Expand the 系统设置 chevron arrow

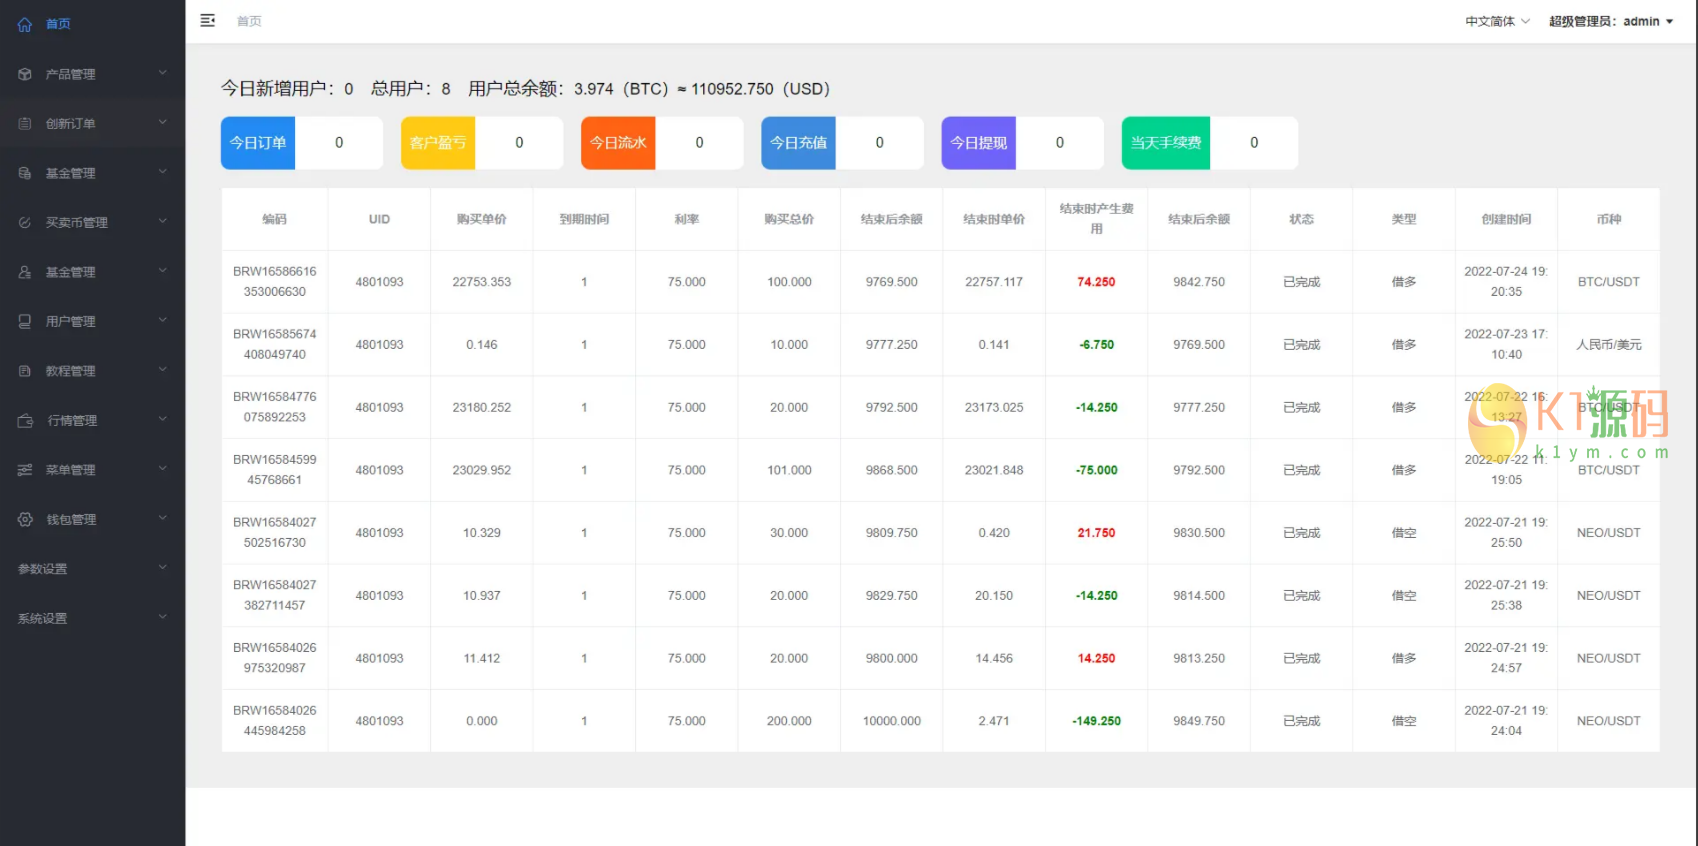pyautogui.click(x=163, y=618)
